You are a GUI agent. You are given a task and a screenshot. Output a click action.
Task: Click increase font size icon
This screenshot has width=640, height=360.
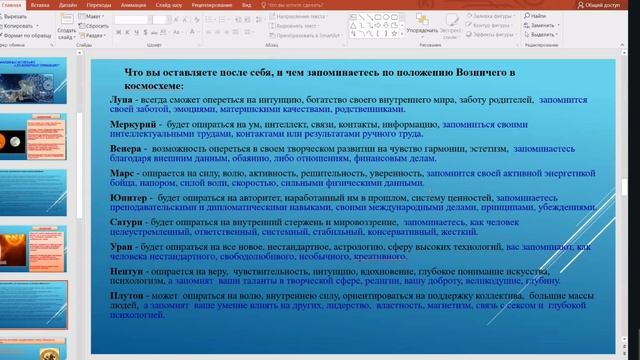point(176,20)
